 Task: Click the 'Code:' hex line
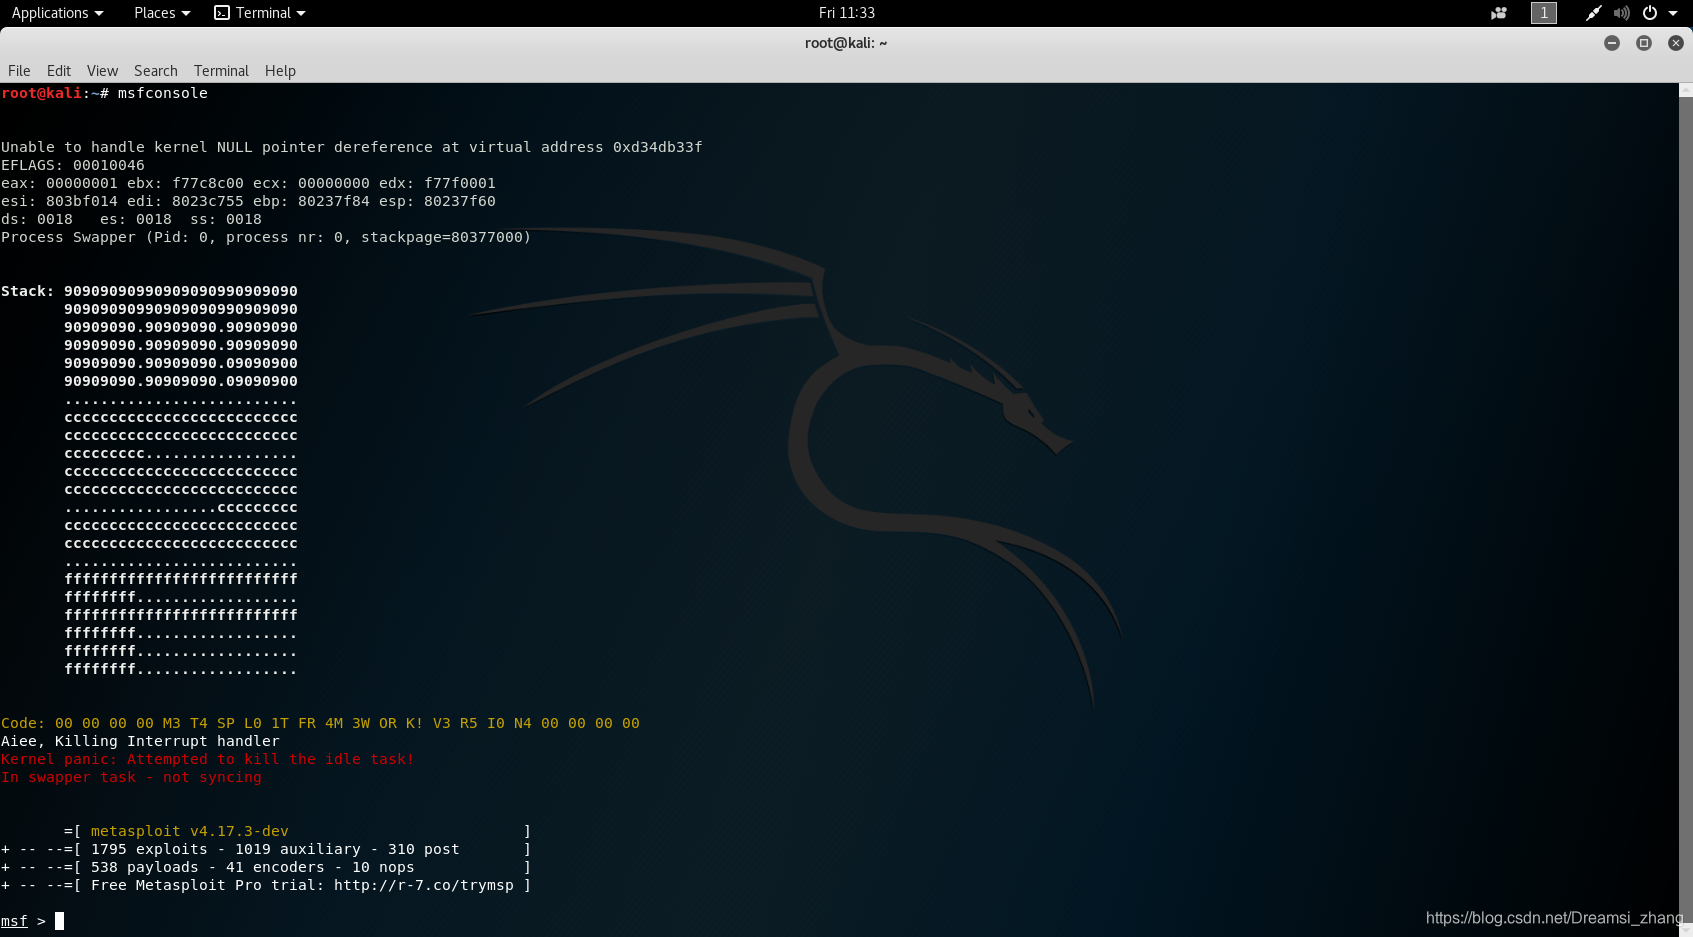pos(320,723)
